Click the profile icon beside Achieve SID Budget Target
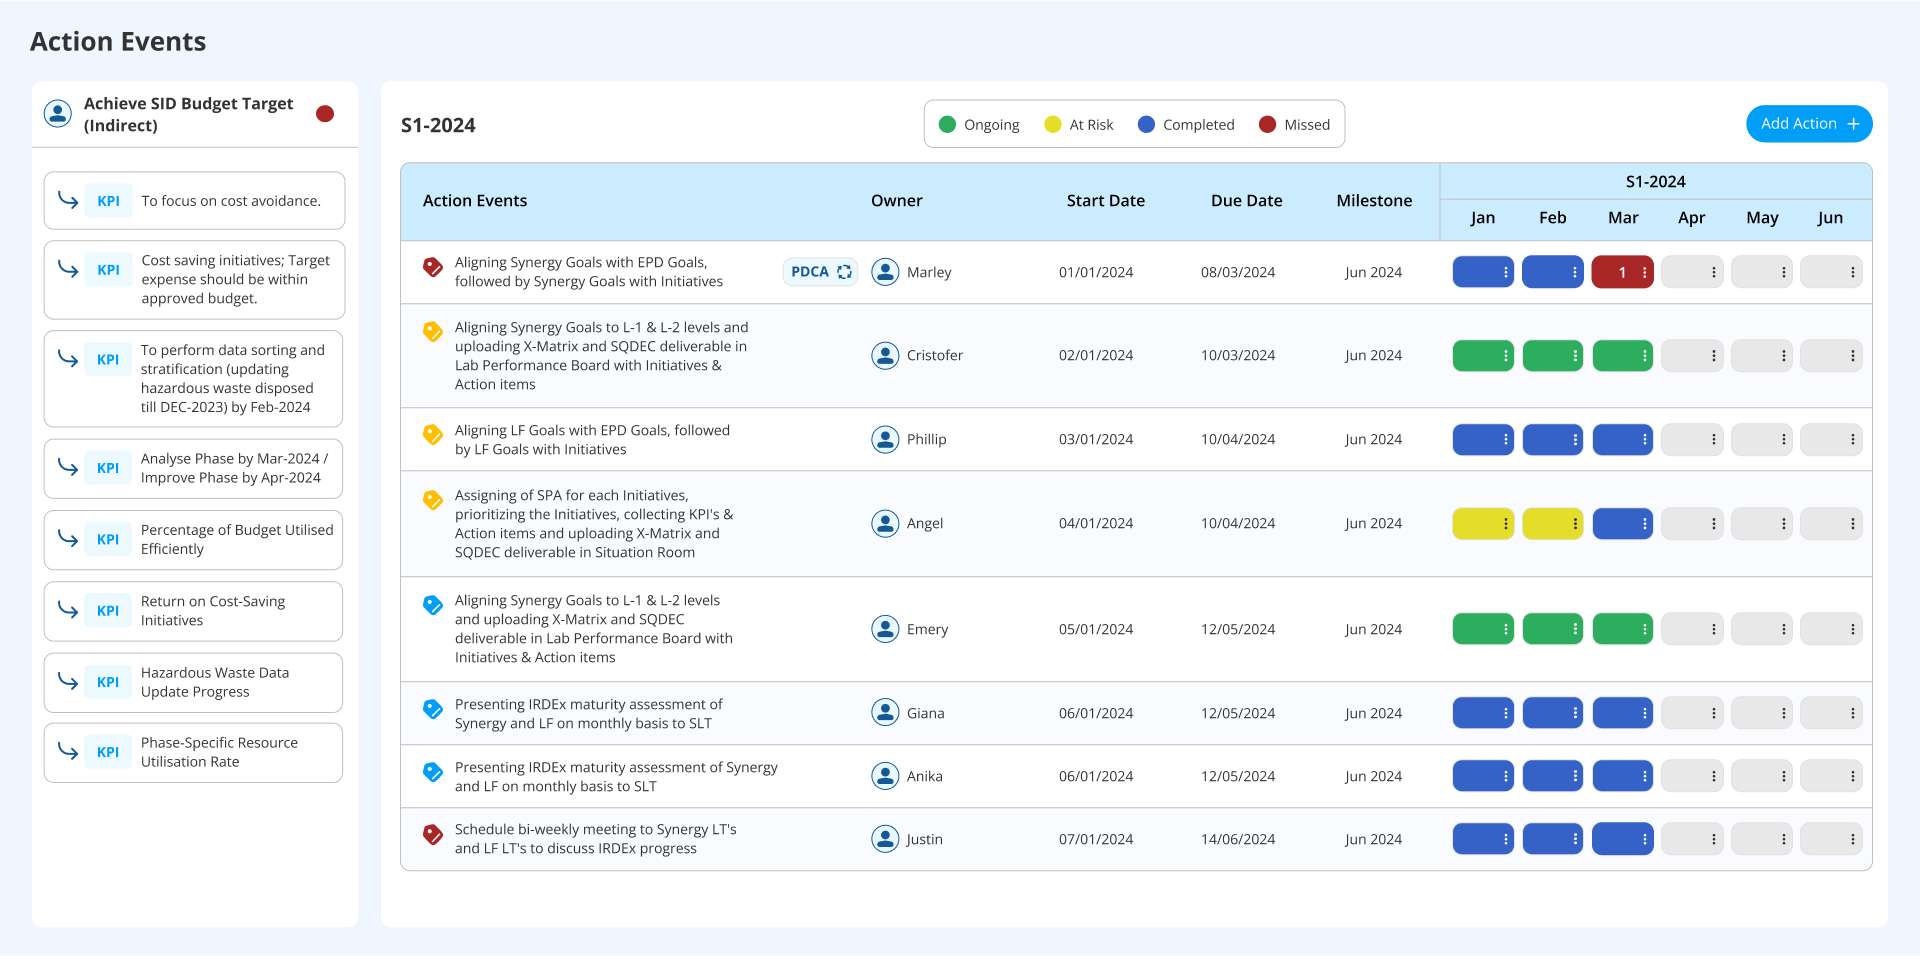Image resolution: width=1920 pixels, height=956 pixels. pyautogui.click(x=58, y=114)
